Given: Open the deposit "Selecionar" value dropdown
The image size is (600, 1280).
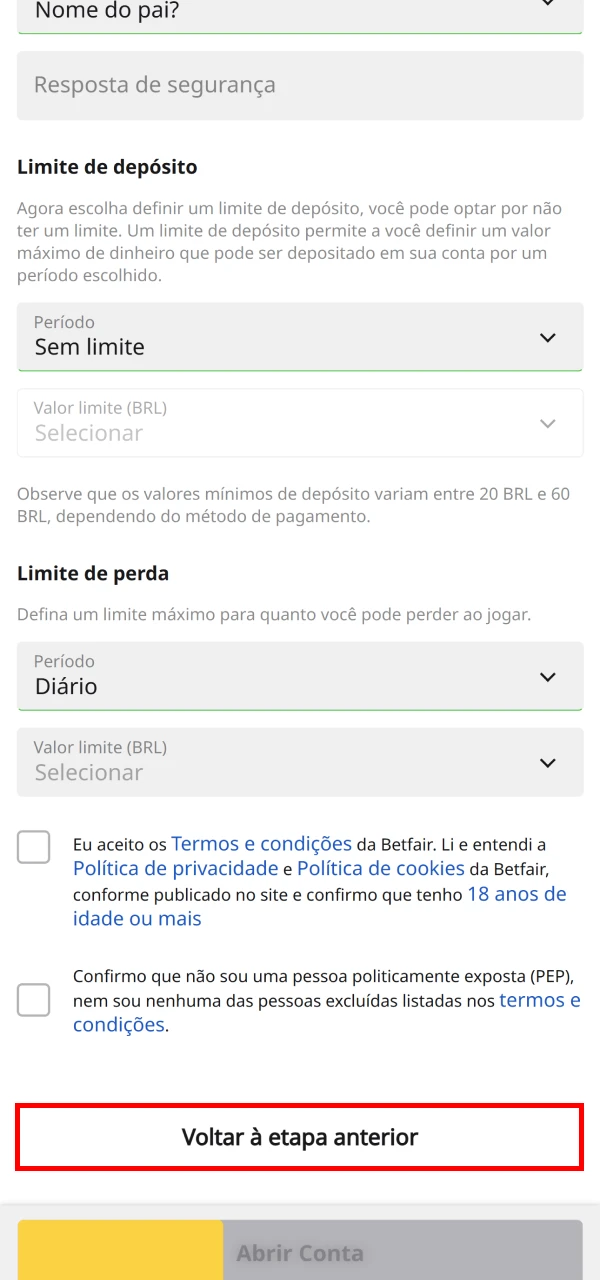Looking at the screenshot, I should (300, 423).
